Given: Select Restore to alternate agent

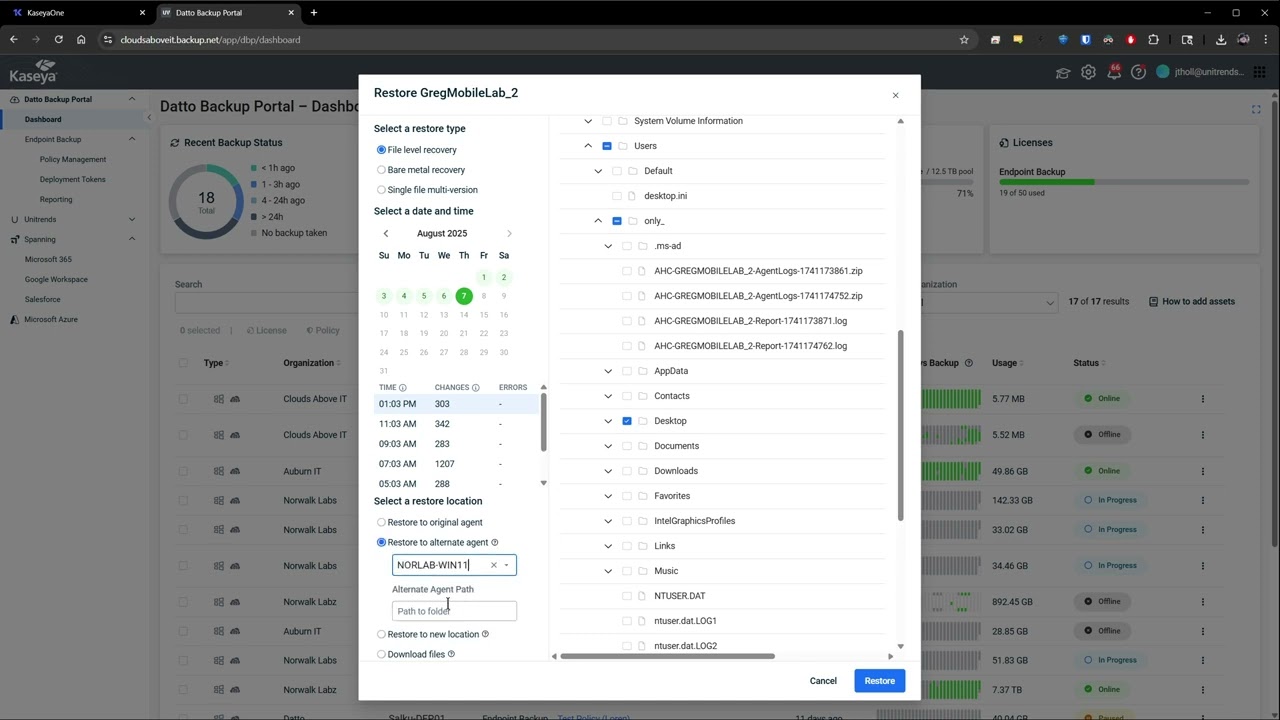Looking at the screenshot, I should click(381, 542).
